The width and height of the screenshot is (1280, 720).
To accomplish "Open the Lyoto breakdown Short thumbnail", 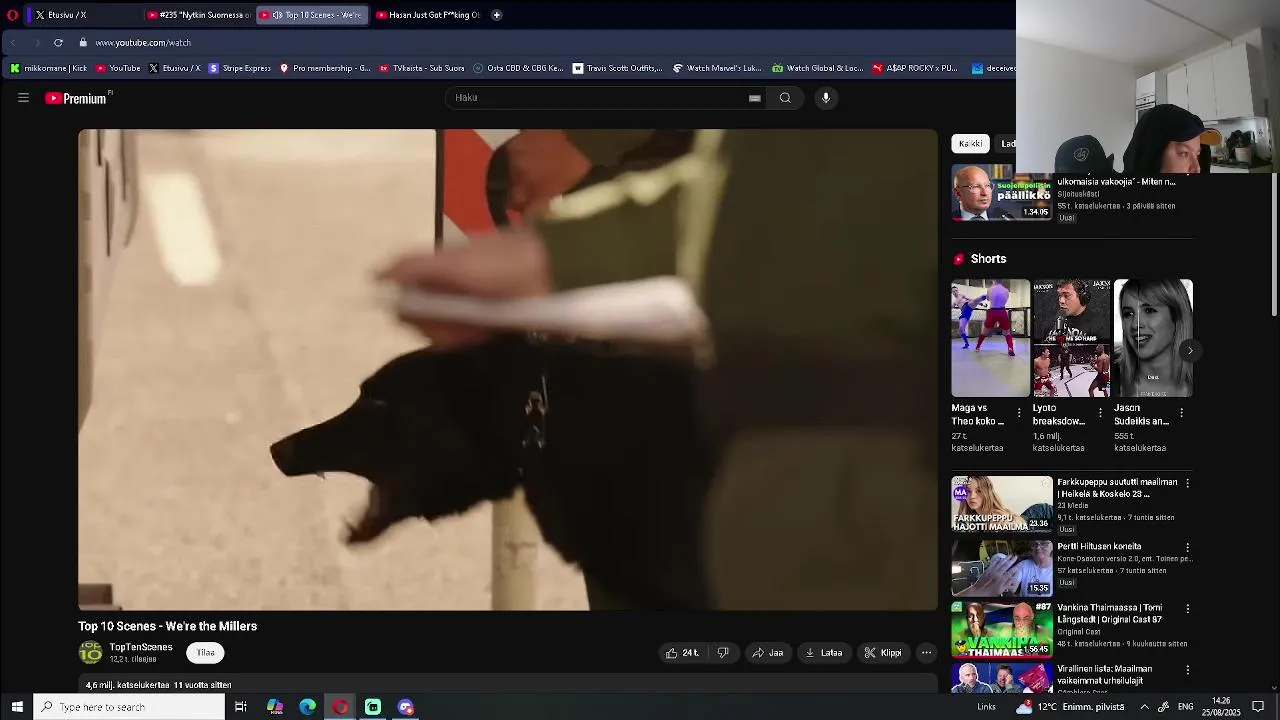I will coord(1071,338).
